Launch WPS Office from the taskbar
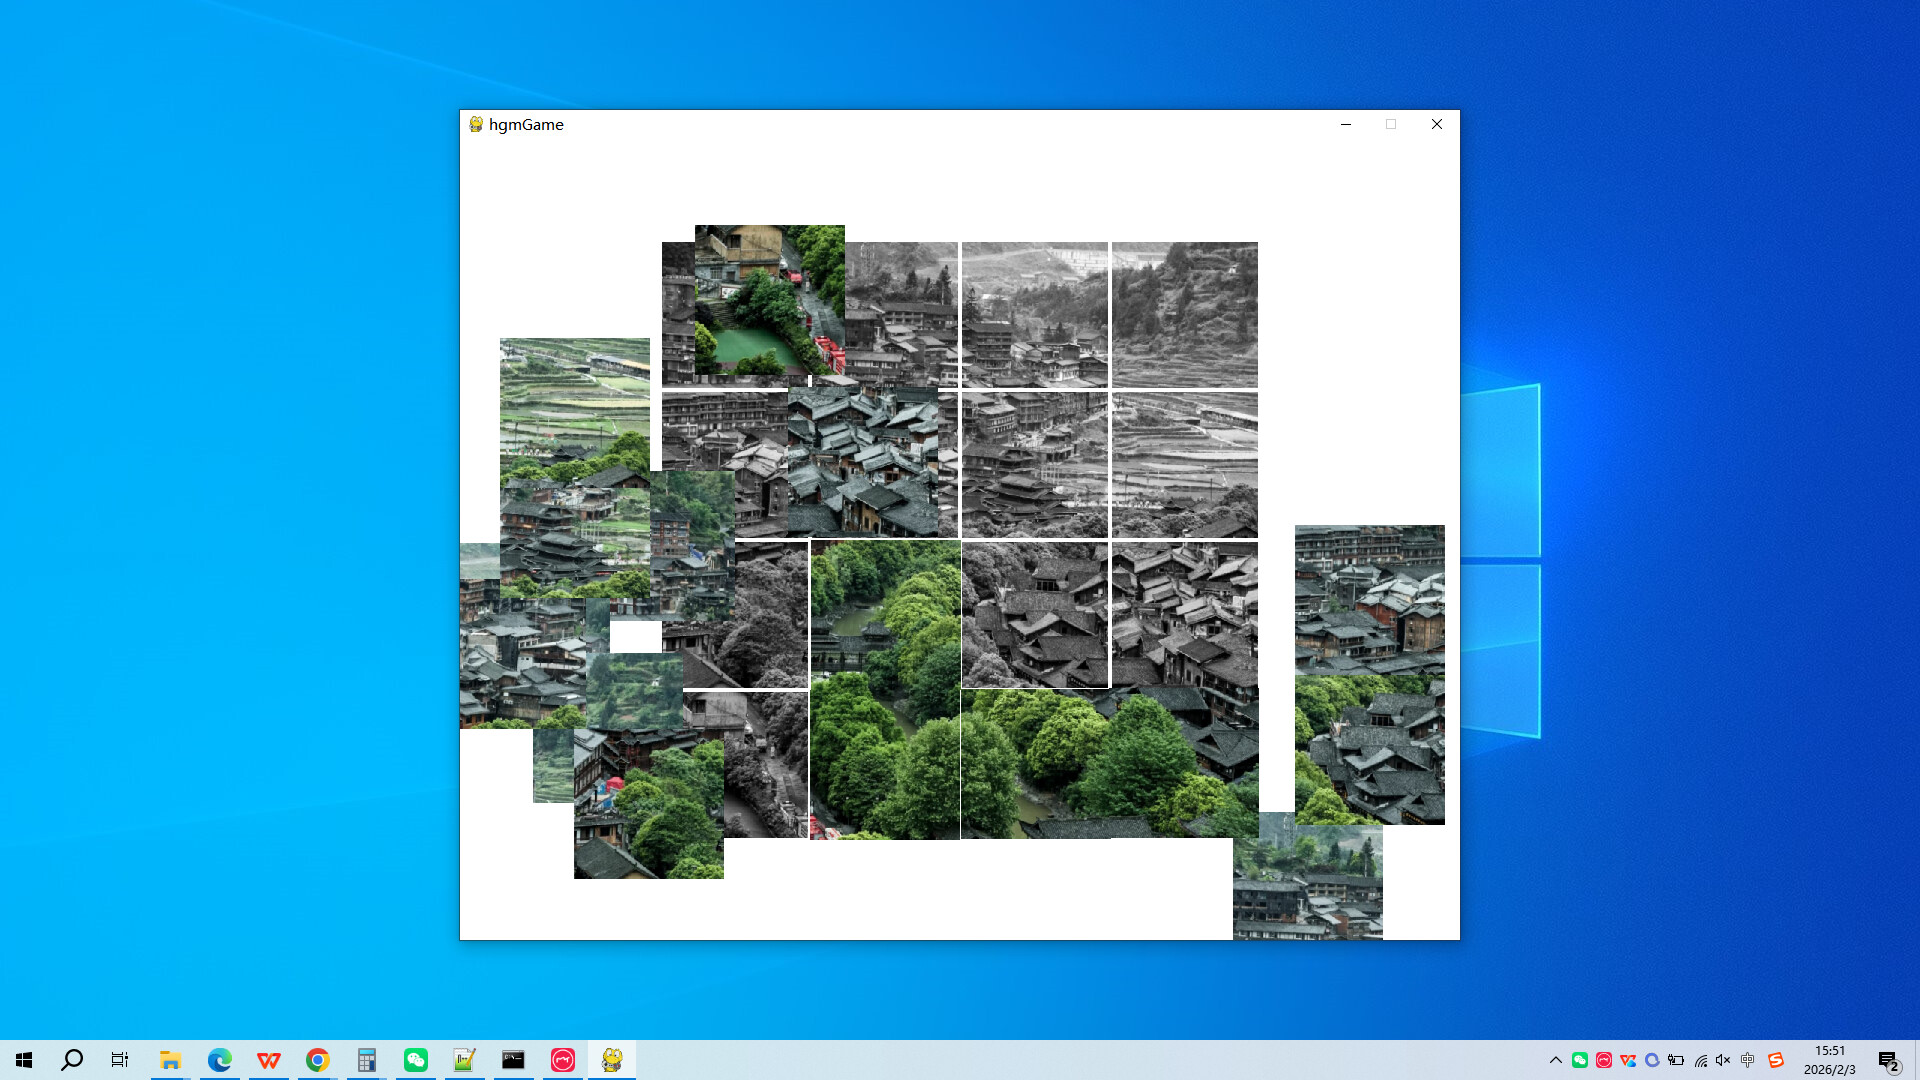This screenshot has width=1920, height=1080. [268, 1059]
